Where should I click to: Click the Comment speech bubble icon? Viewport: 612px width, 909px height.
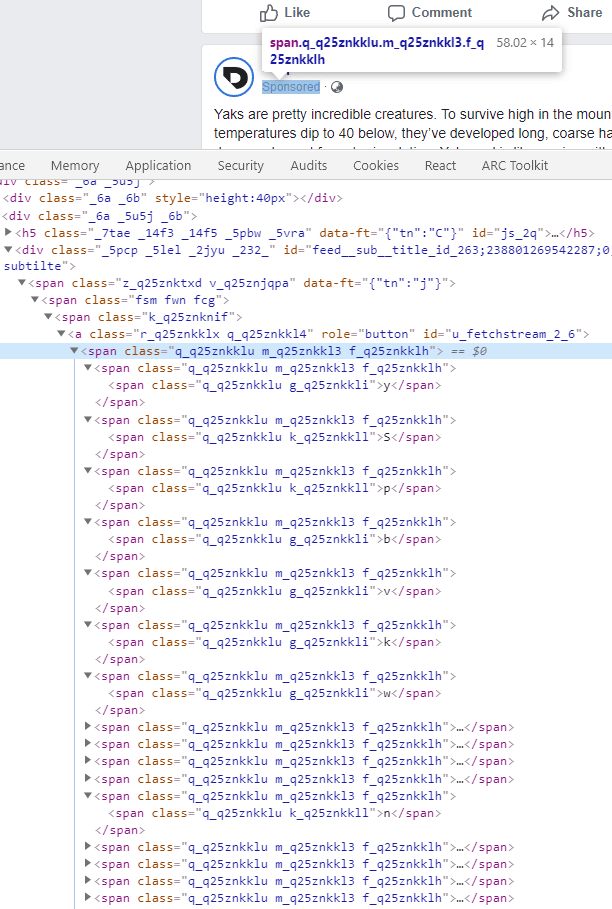coord(396,13)
